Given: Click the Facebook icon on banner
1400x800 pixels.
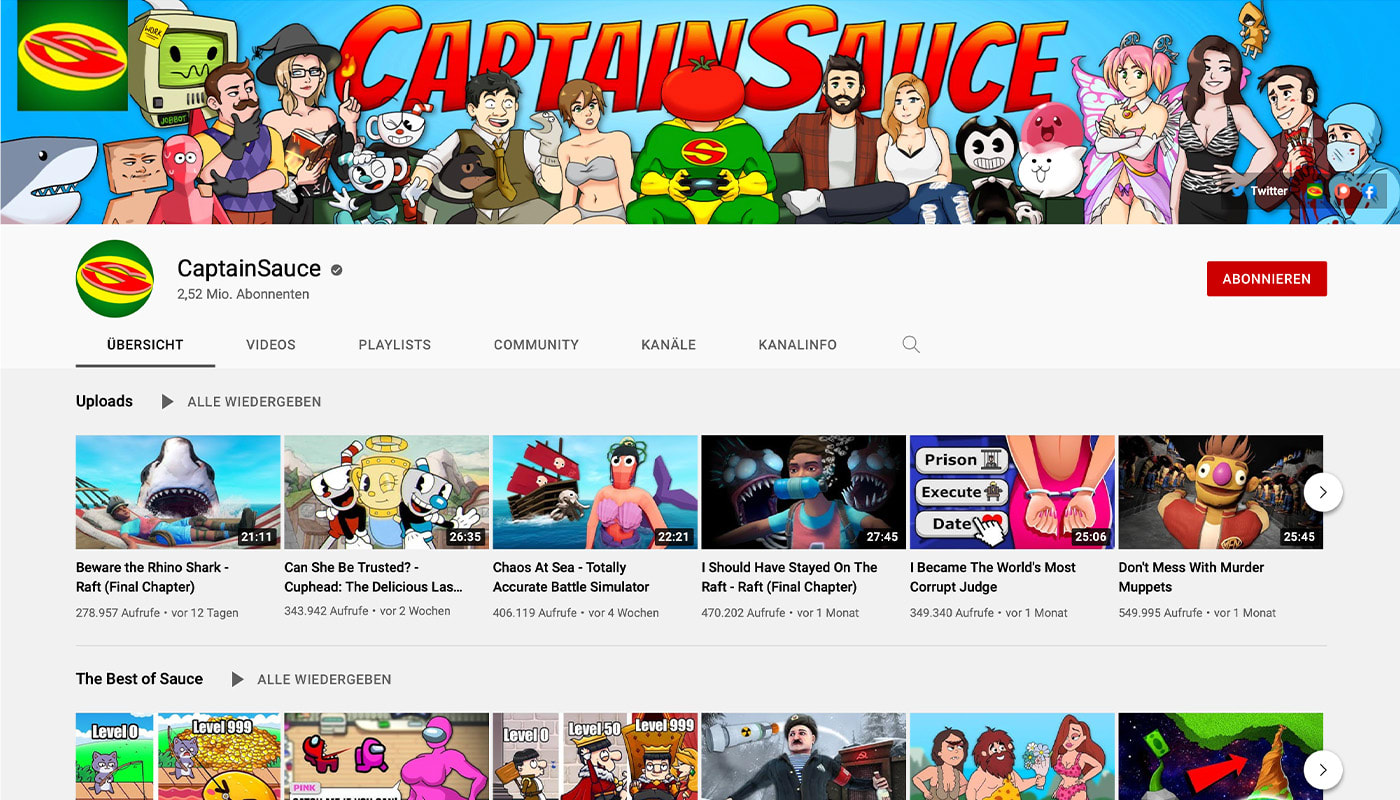Looking at the screenshot, I should [x=1369, y=191].
